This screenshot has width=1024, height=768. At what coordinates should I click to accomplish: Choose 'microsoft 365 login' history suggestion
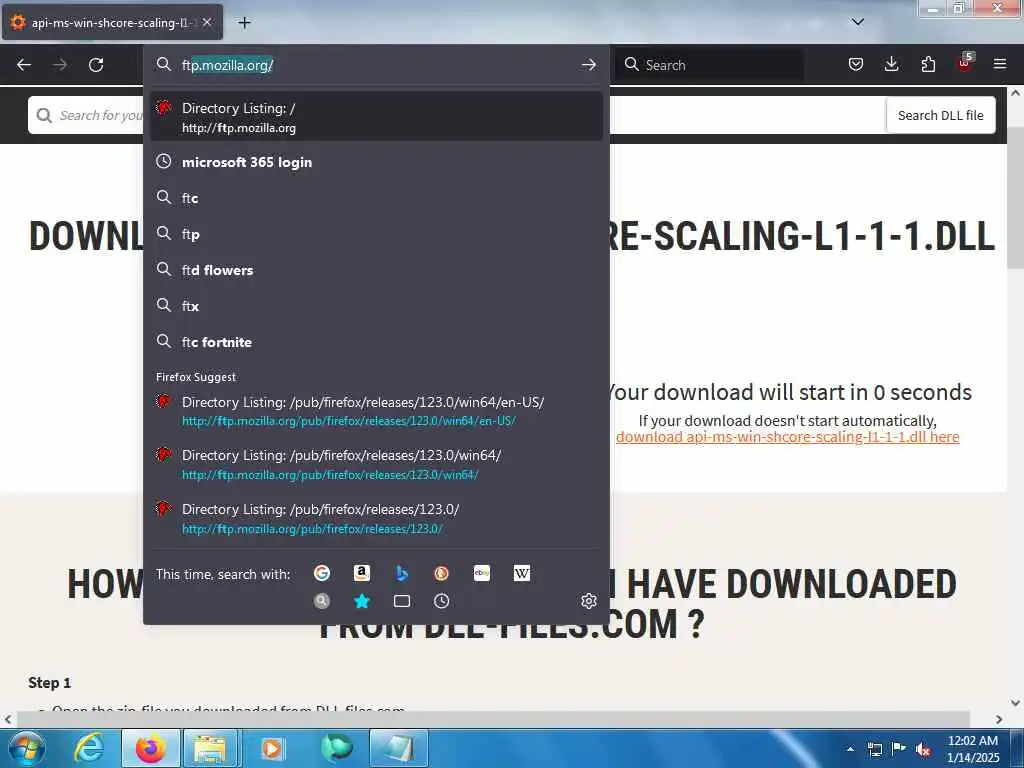coord(377,162)
